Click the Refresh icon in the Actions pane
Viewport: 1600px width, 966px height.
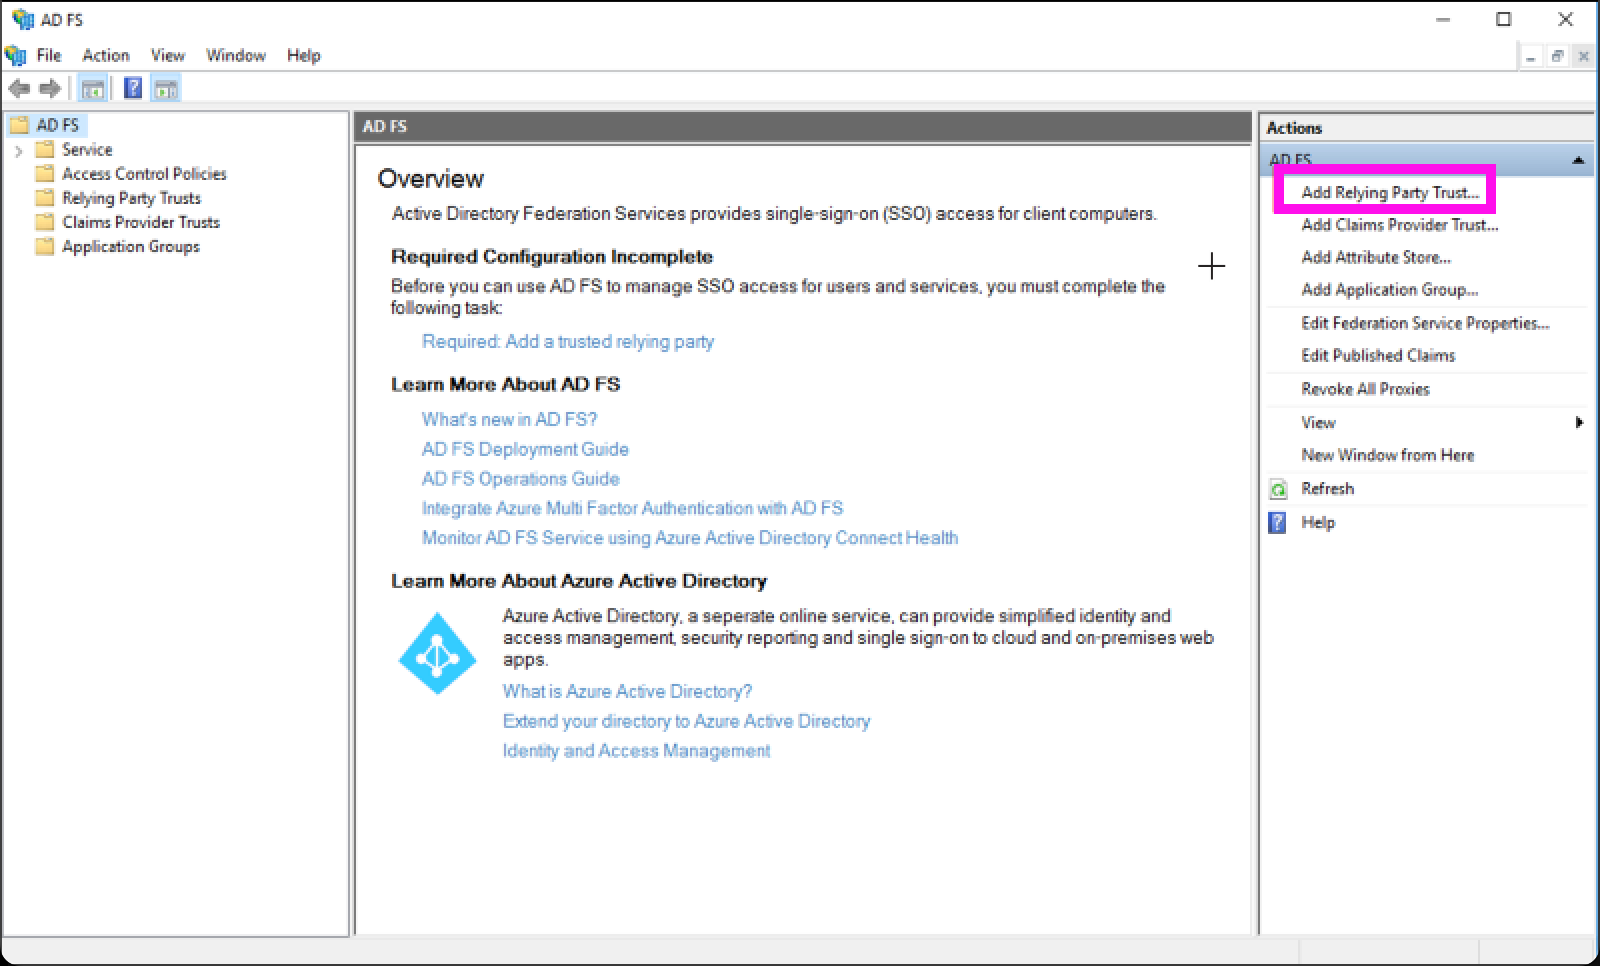[x=1277, y=488]
